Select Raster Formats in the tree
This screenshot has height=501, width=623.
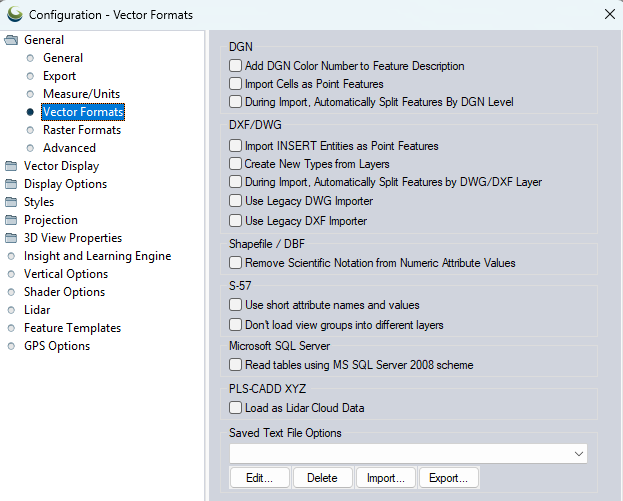click(x=82, y=130)
